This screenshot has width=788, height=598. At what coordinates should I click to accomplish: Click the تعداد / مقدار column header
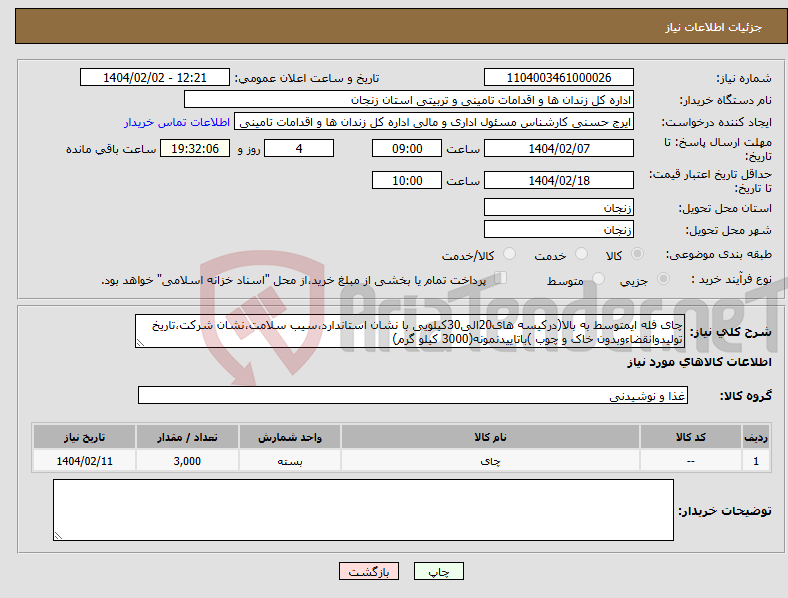click(x=187, y=437)
